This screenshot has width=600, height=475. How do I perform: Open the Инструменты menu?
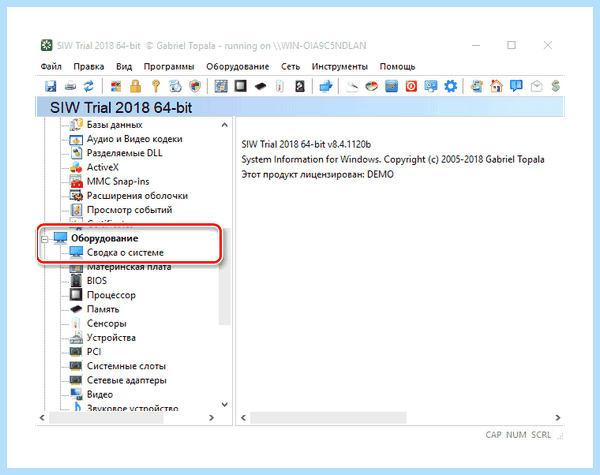click(339, 67)
